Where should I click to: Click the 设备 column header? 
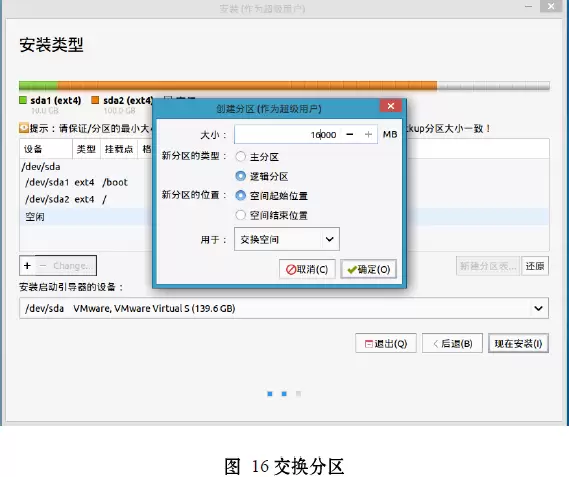pyautogui.click(x=46, y=149)
